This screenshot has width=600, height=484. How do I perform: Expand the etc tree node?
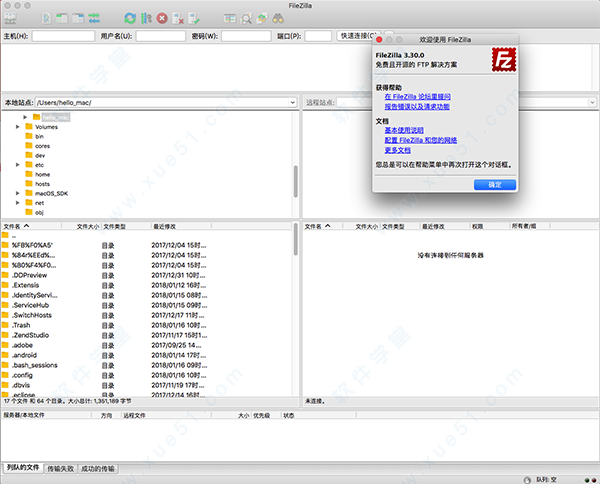18,165
